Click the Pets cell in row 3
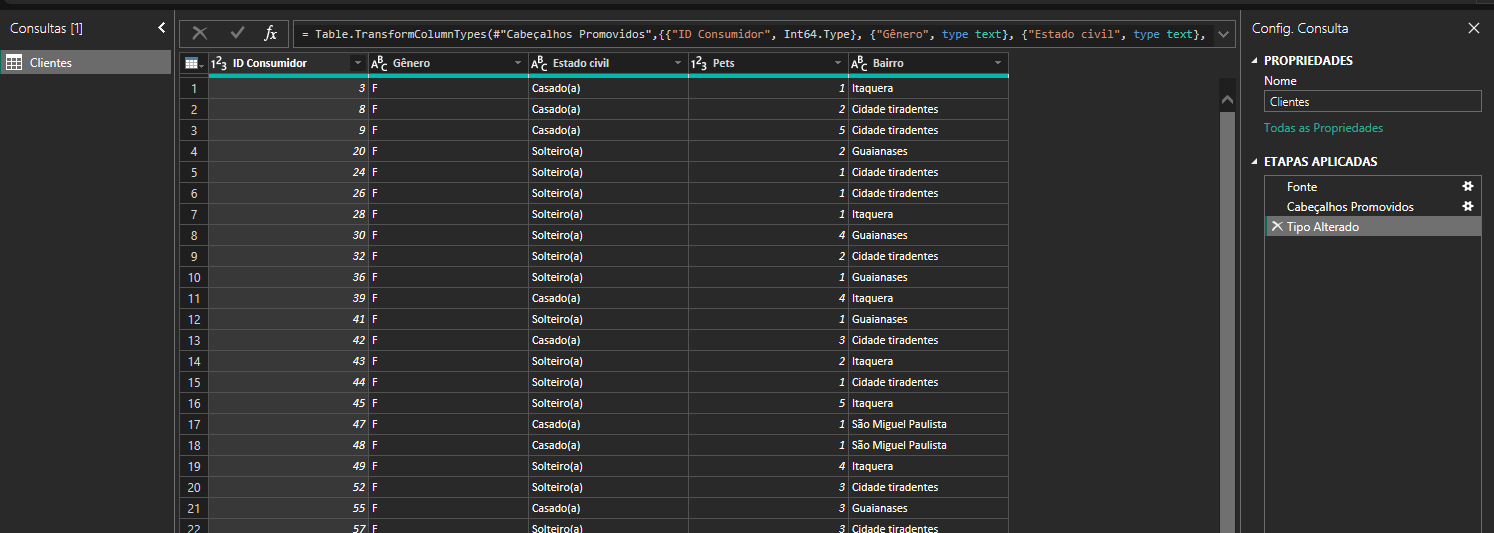This screenshot has width=1494, height=533. click(768, 130)
